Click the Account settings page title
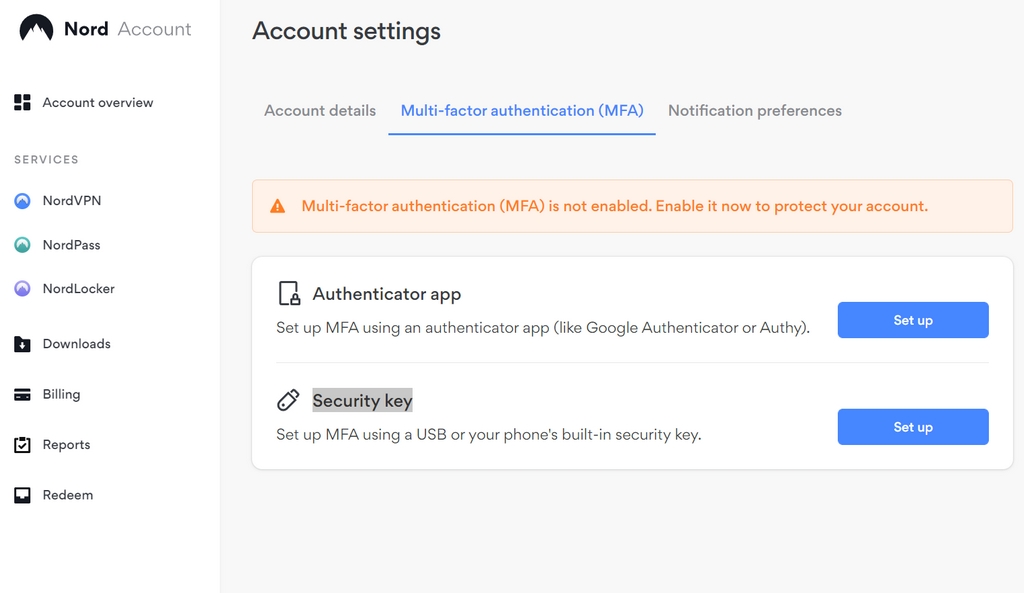The width and height of the screenshot is (1024, 593). [347, 31]
